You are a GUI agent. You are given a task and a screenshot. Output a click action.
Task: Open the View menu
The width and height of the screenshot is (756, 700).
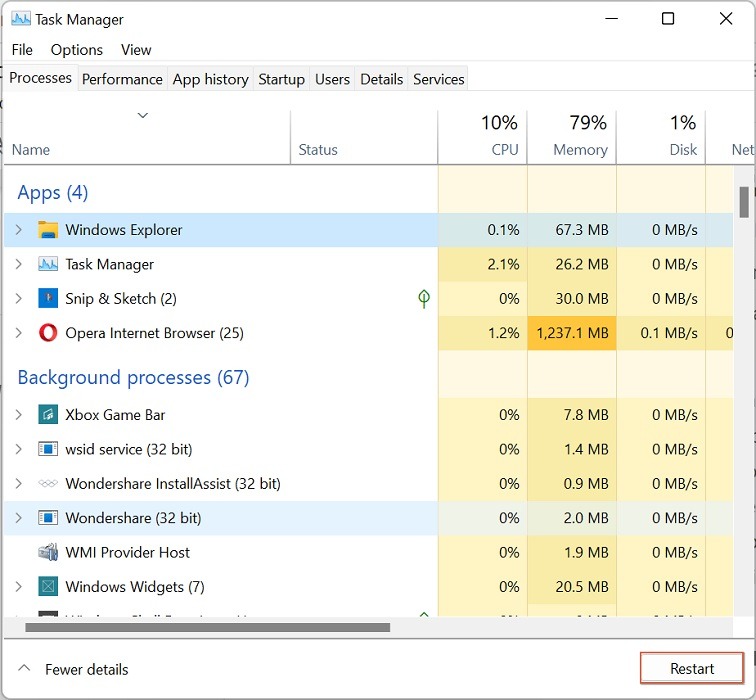[136, 50]
